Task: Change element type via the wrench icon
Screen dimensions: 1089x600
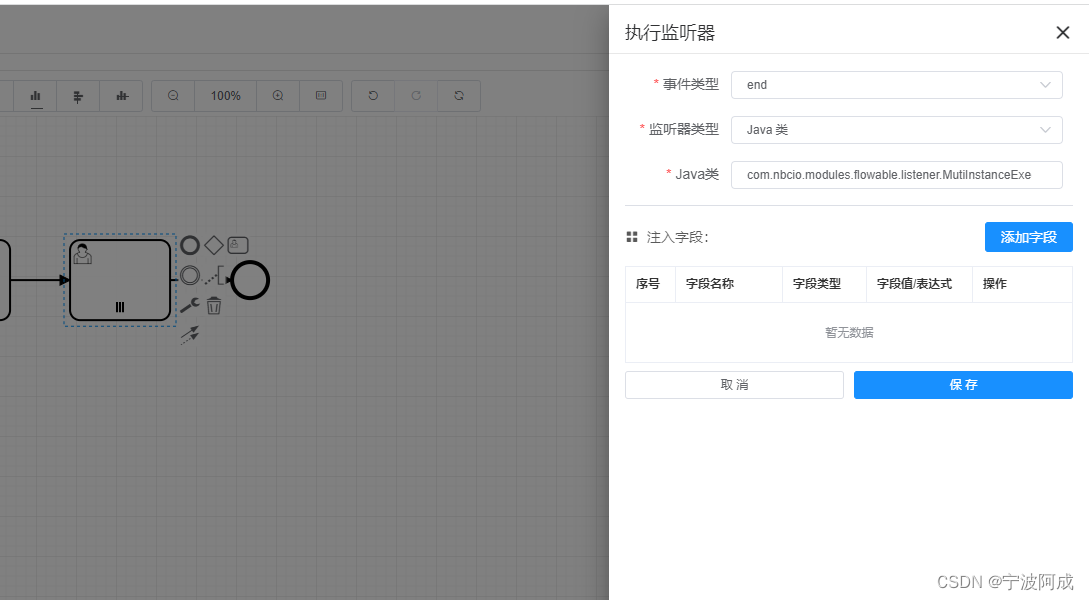Action: (189, 304)
